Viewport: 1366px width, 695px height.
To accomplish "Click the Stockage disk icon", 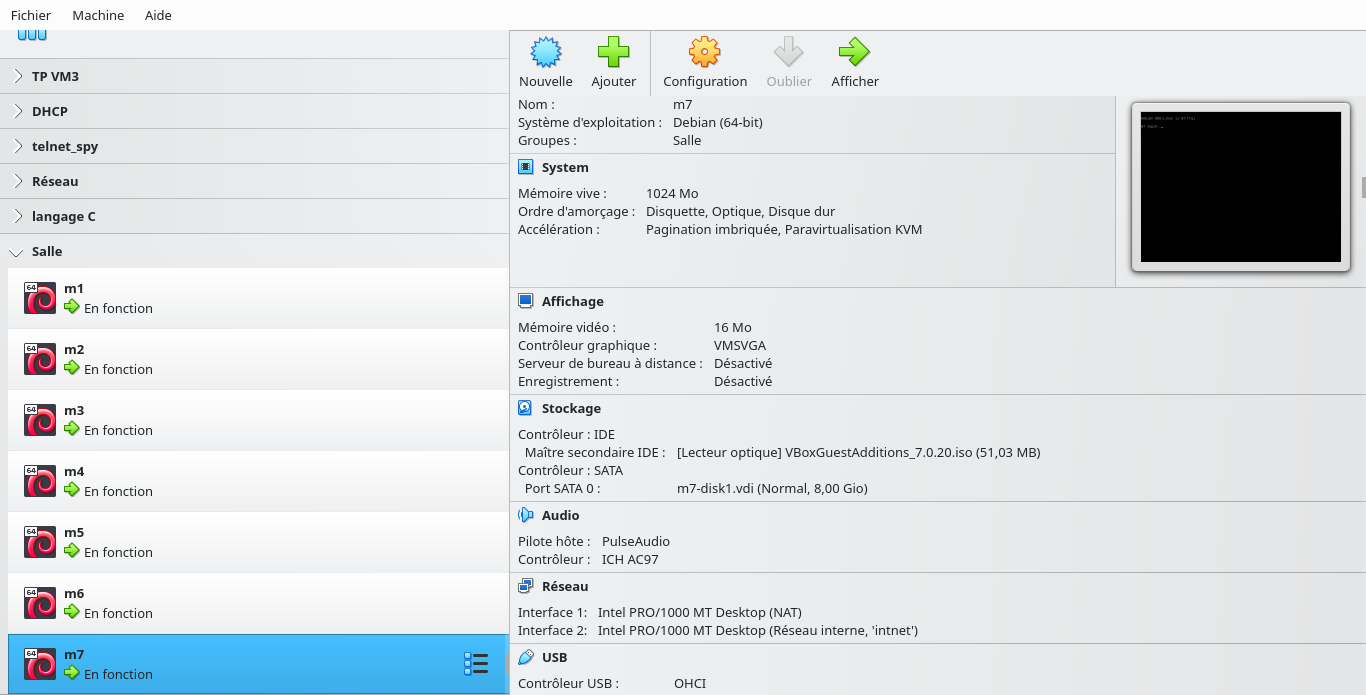I will [526, 408].
